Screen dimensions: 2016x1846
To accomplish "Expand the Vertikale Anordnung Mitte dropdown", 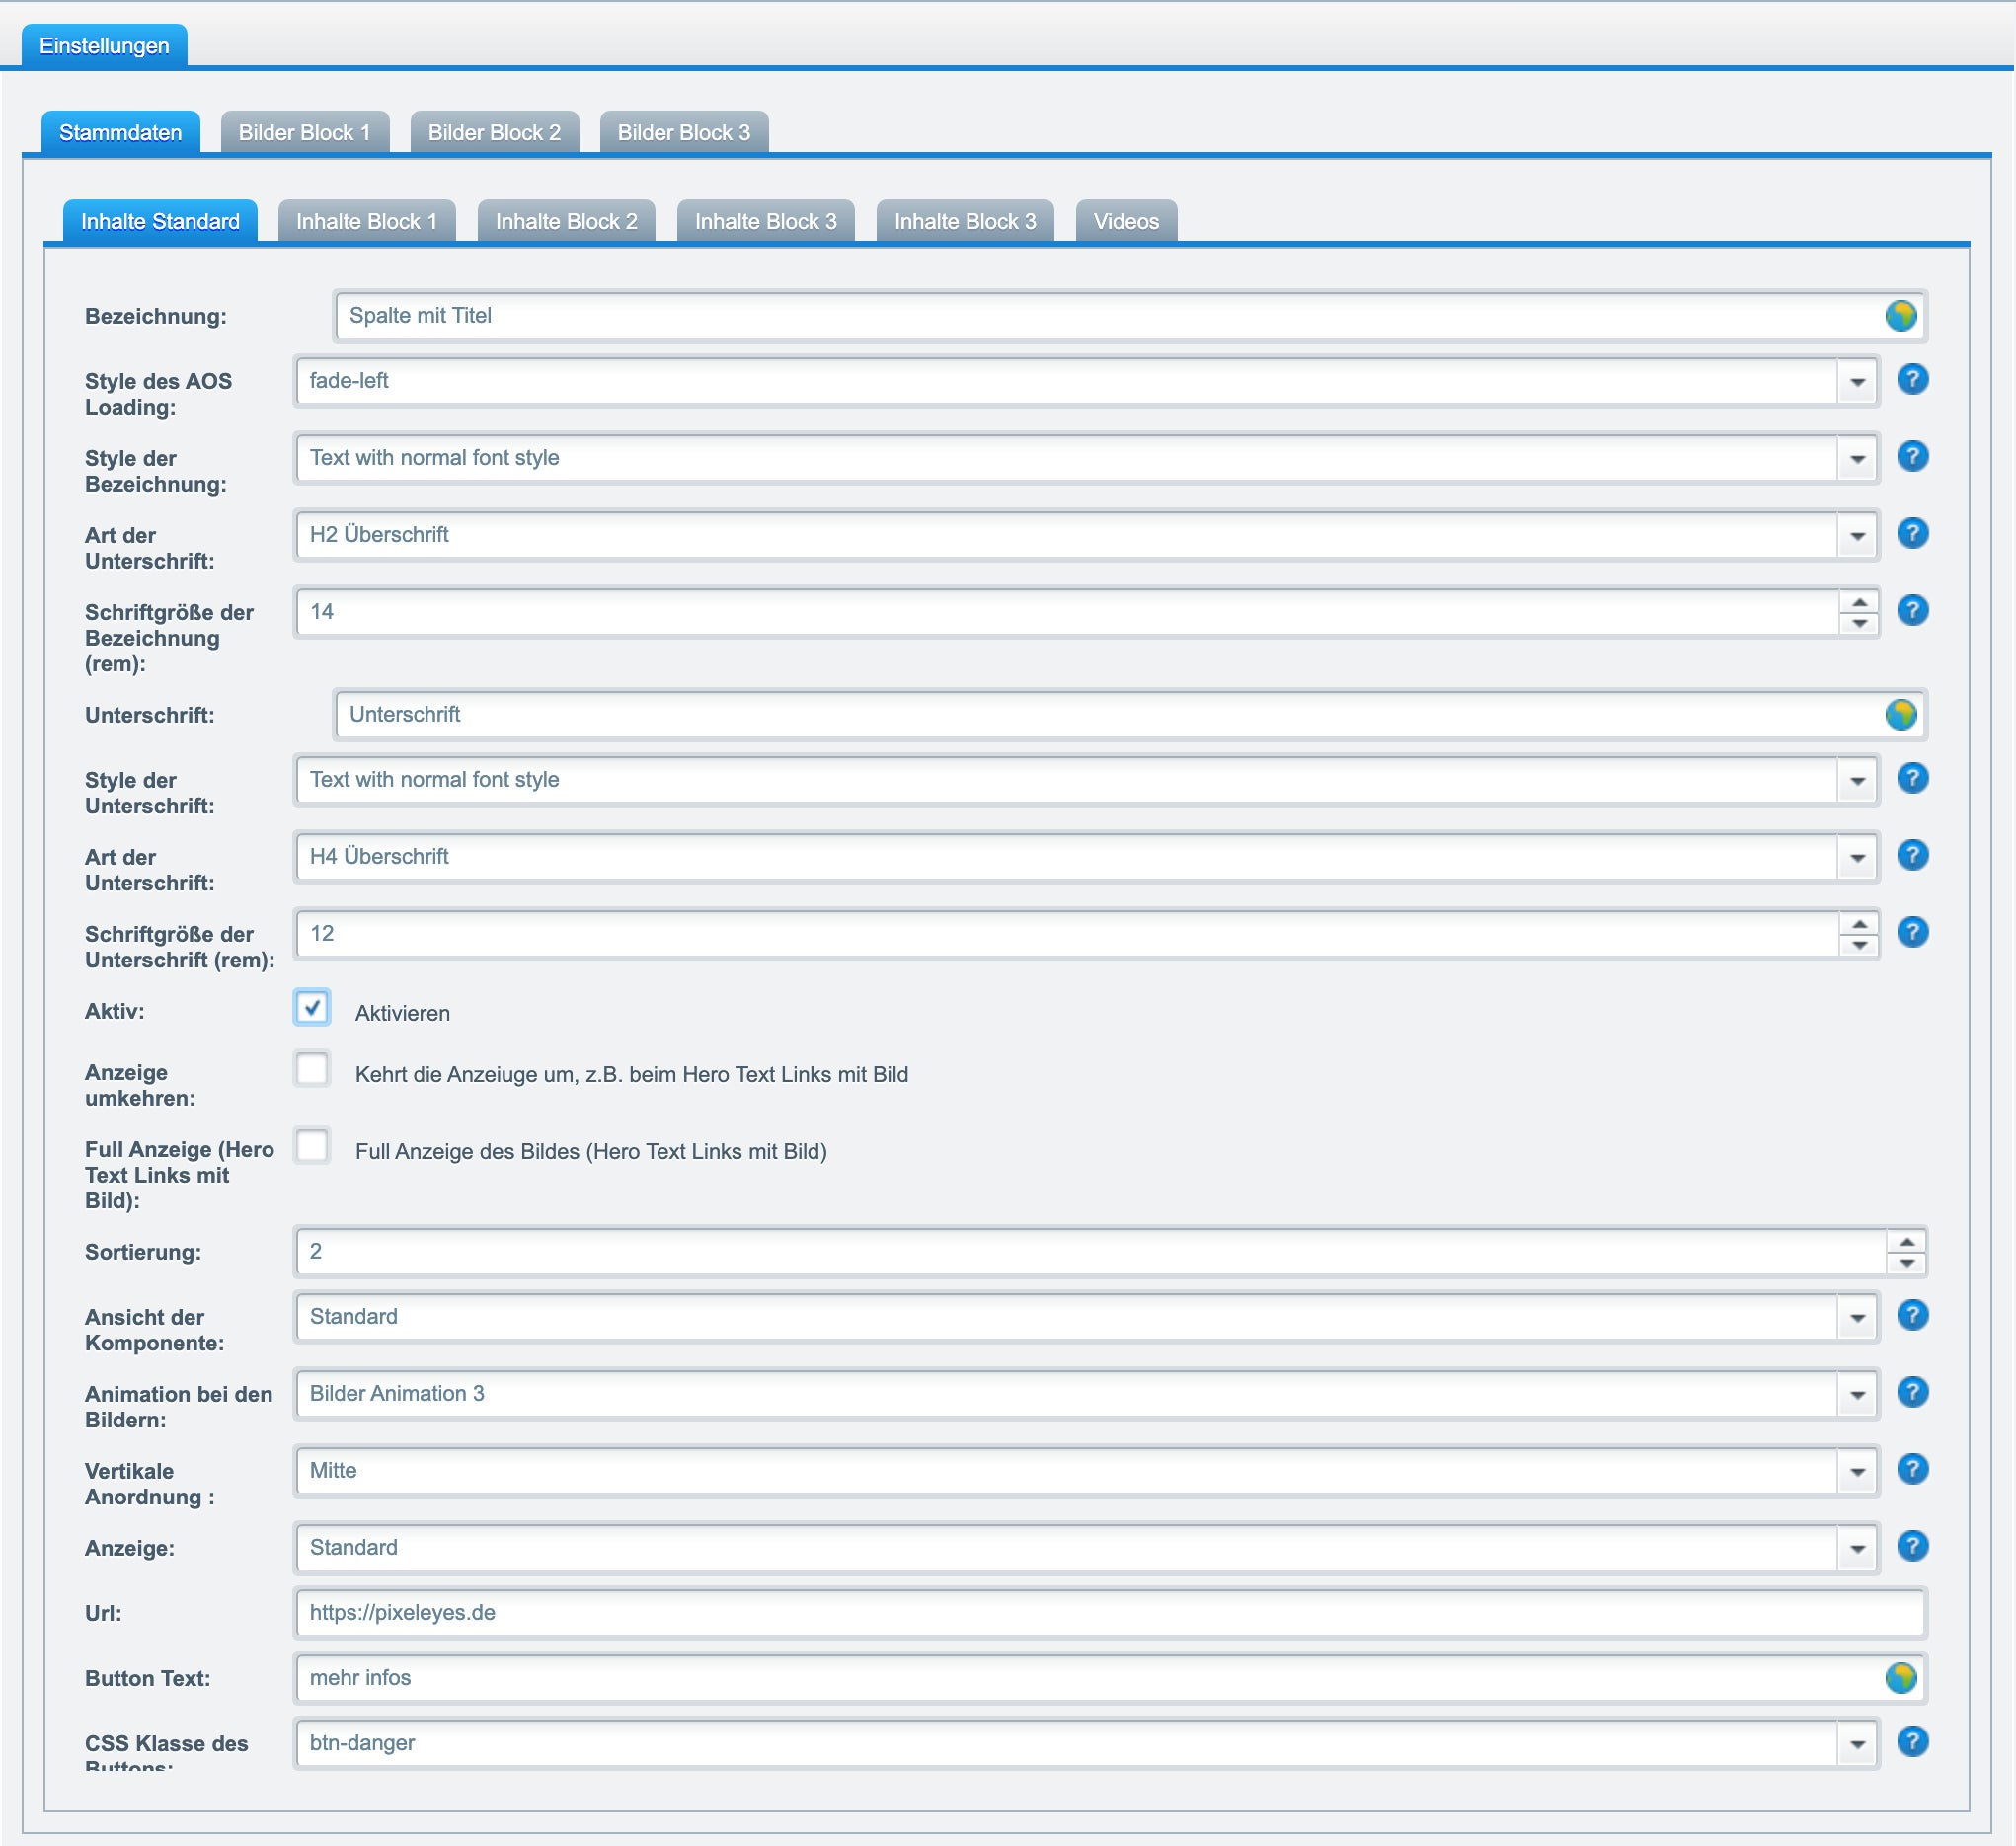I will point(1857,1472).
